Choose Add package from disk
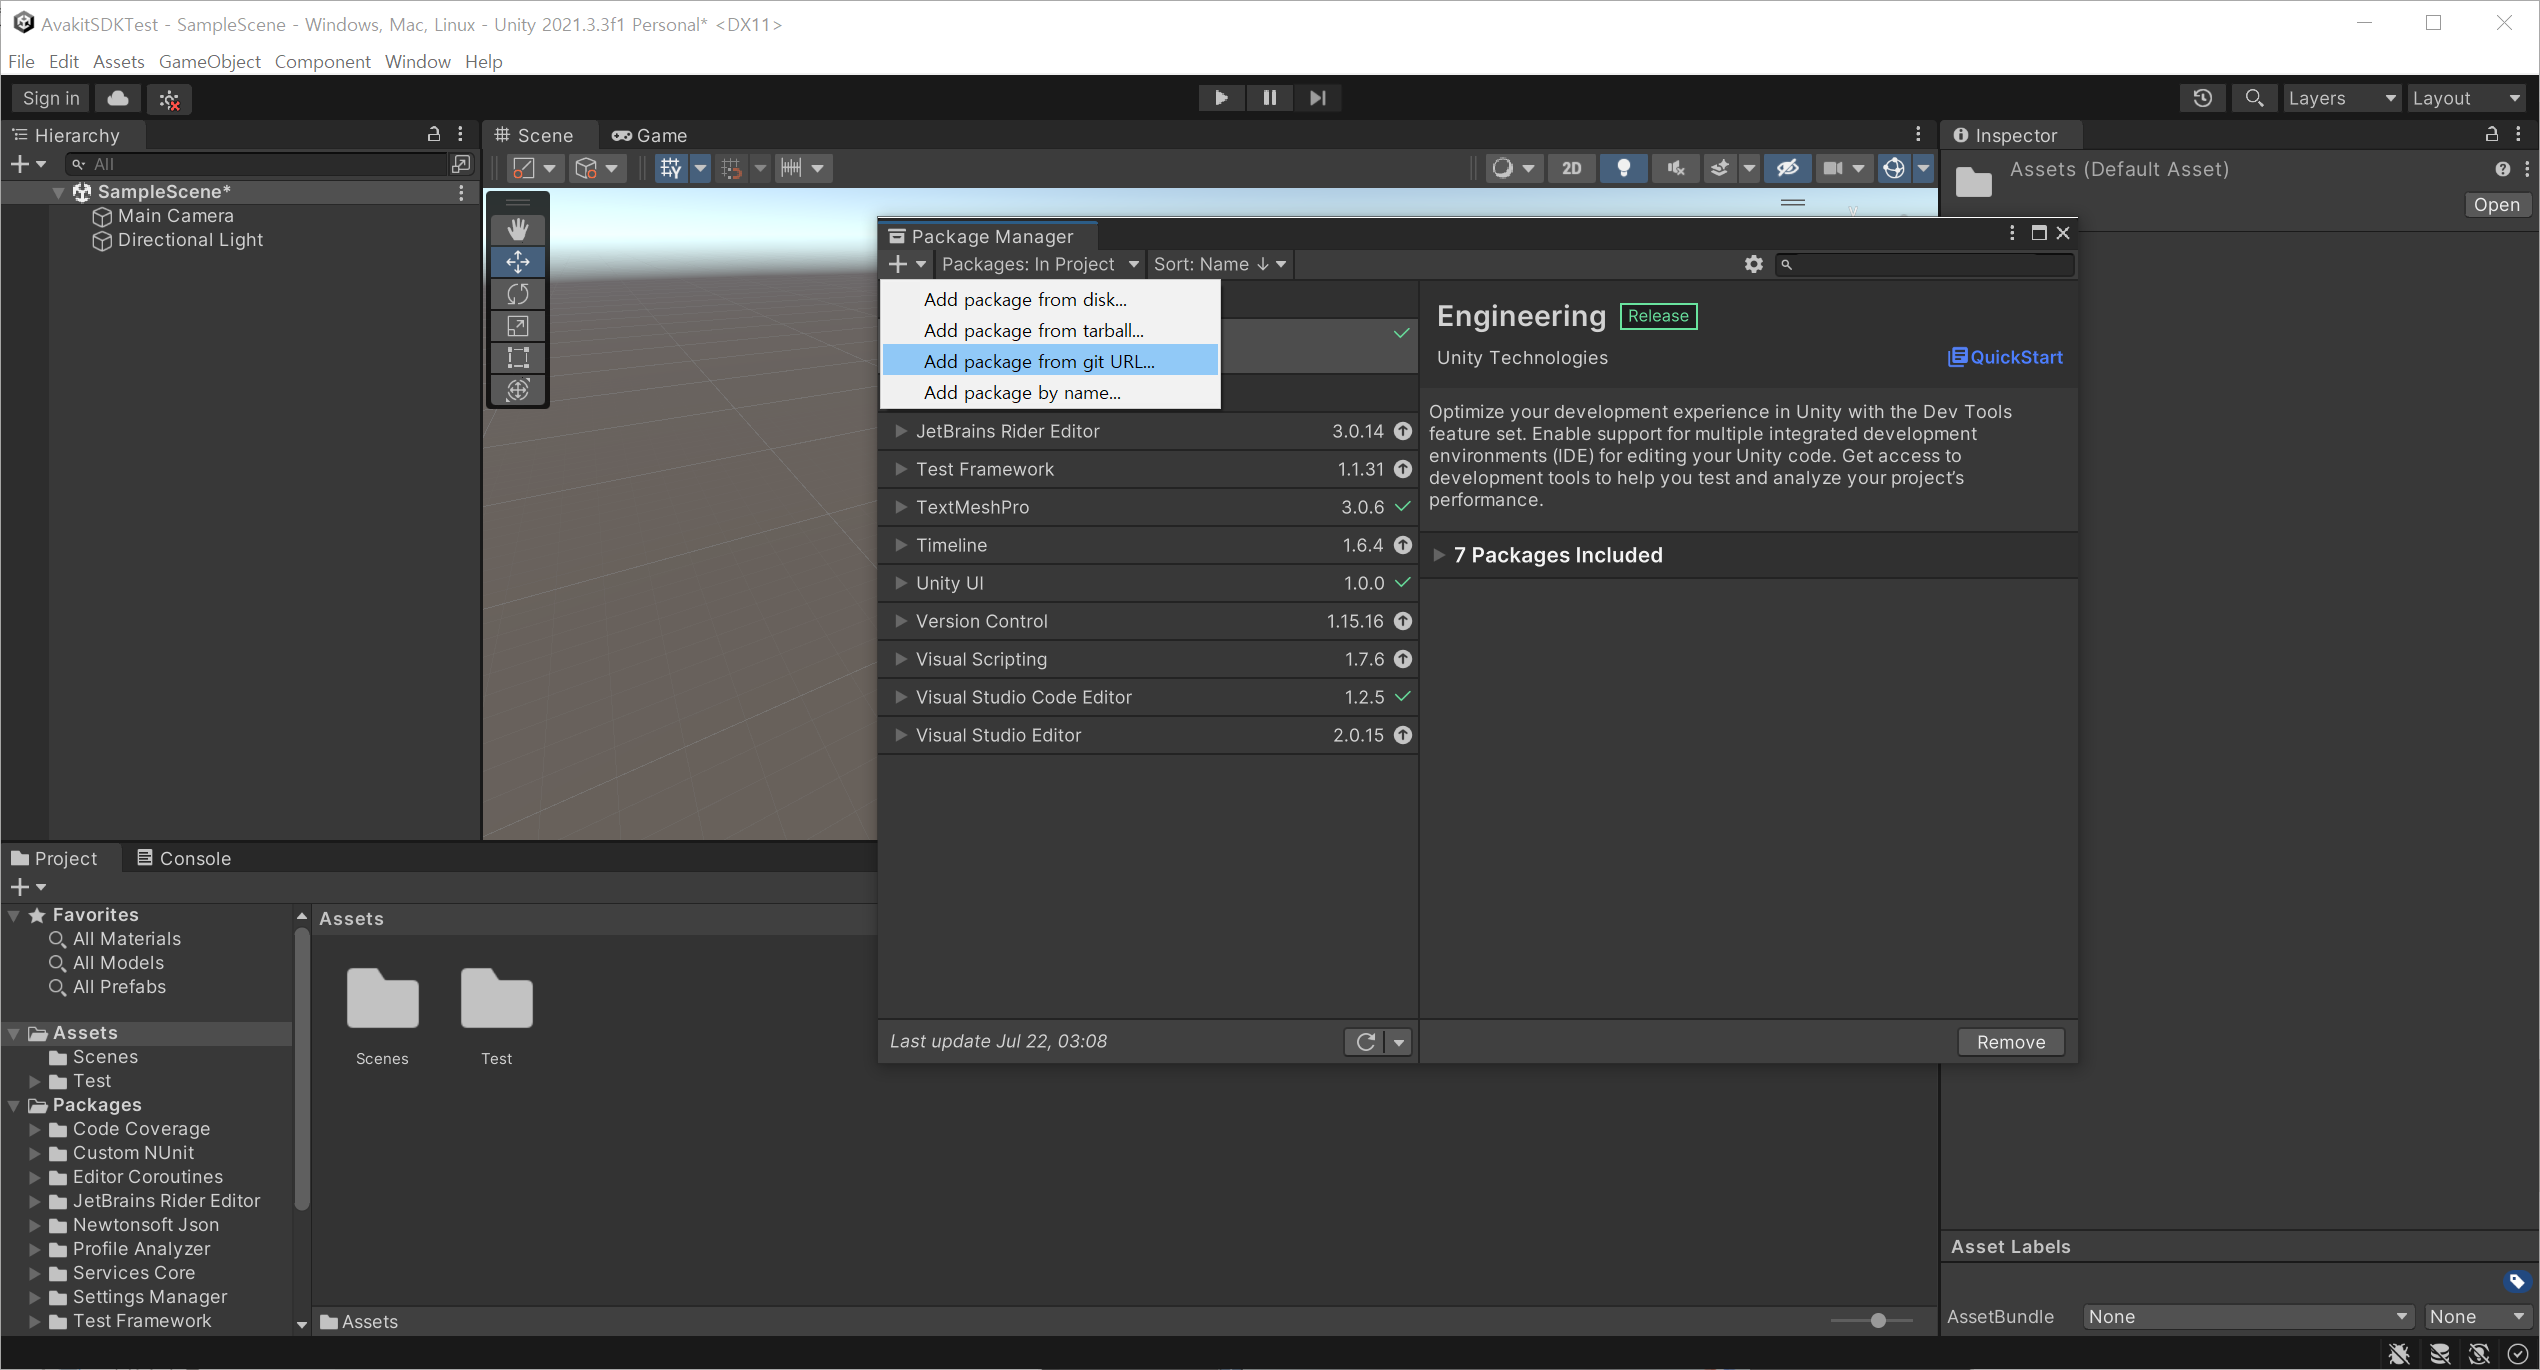Screen dimensions: 2540x1370 1049,299
